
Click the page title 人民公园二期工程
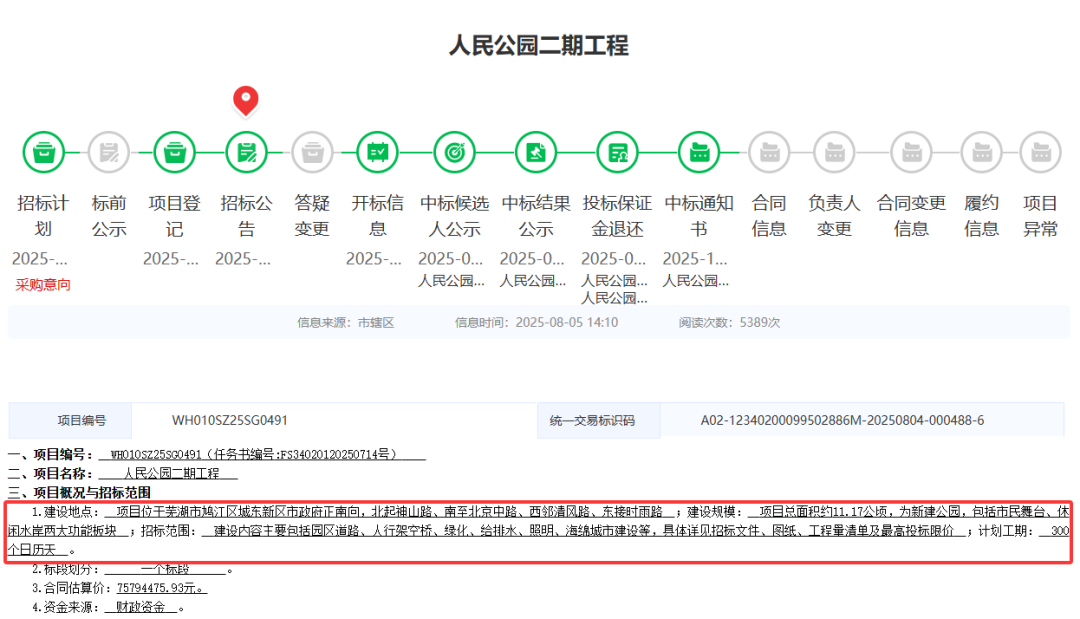click(x=539, y=46)
